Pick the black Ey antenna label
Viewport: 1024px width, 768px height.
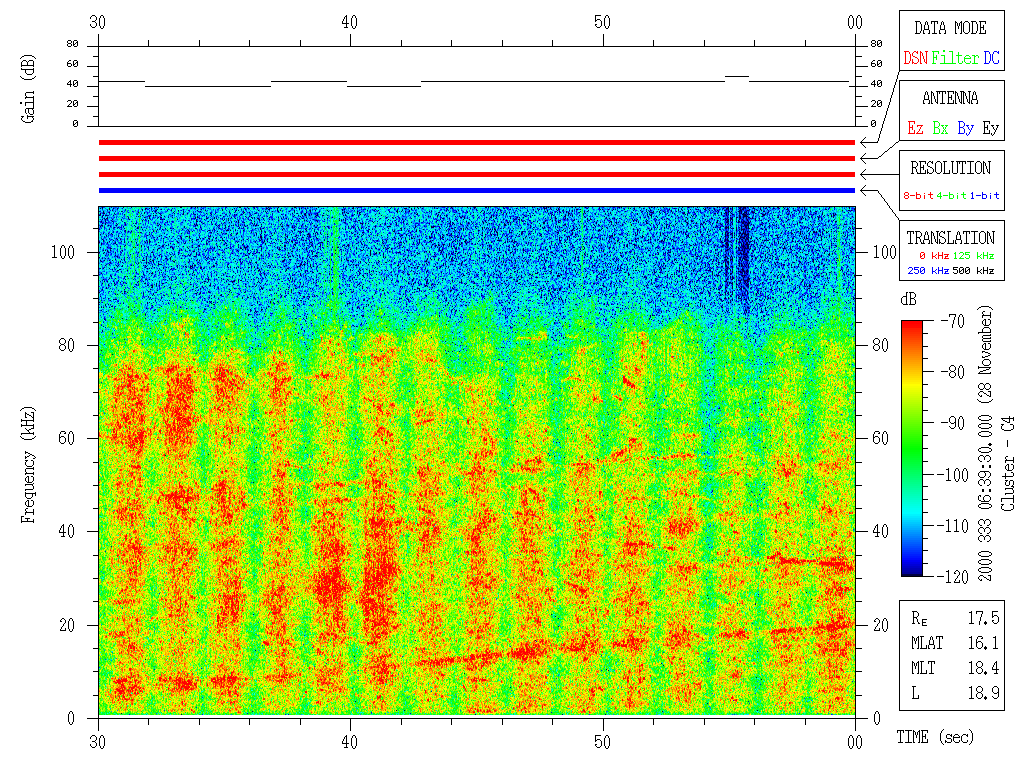point(990,129)
